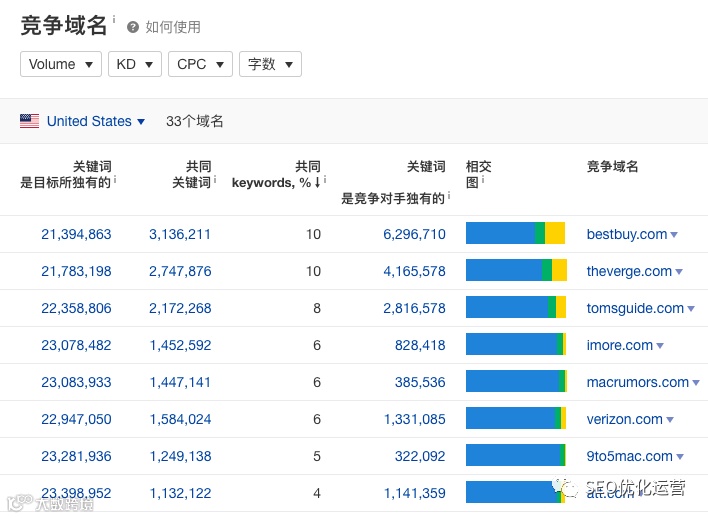Click competitor keywords 2,816,578
Screen dimensions: 708x518
(415, 308)
